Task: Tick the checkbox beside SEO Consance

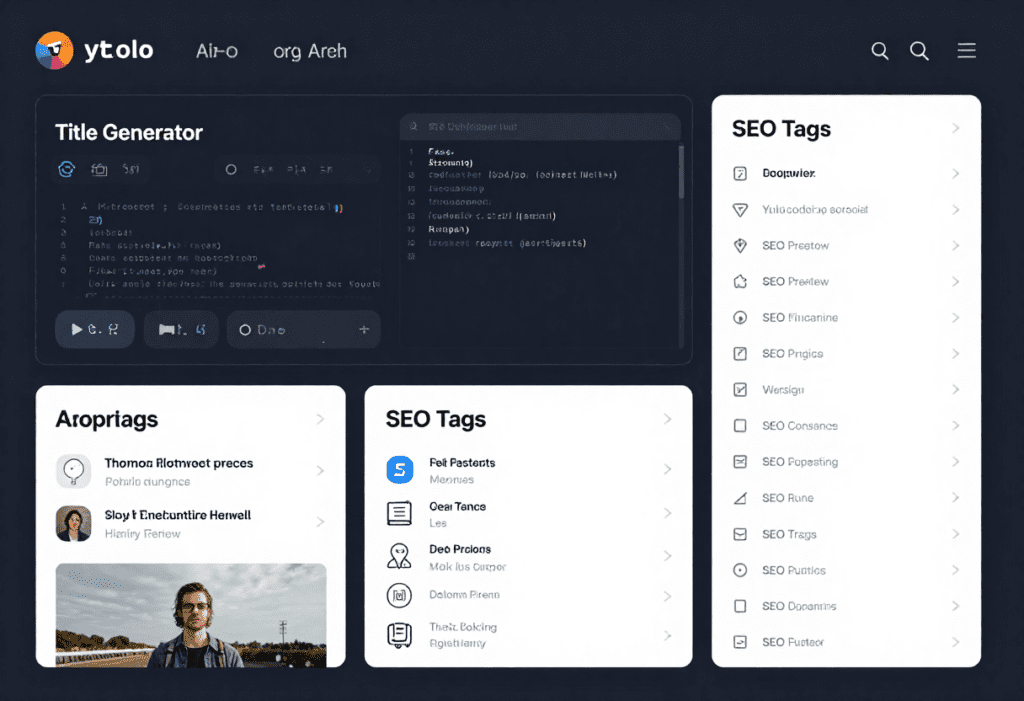Action: 740,426
